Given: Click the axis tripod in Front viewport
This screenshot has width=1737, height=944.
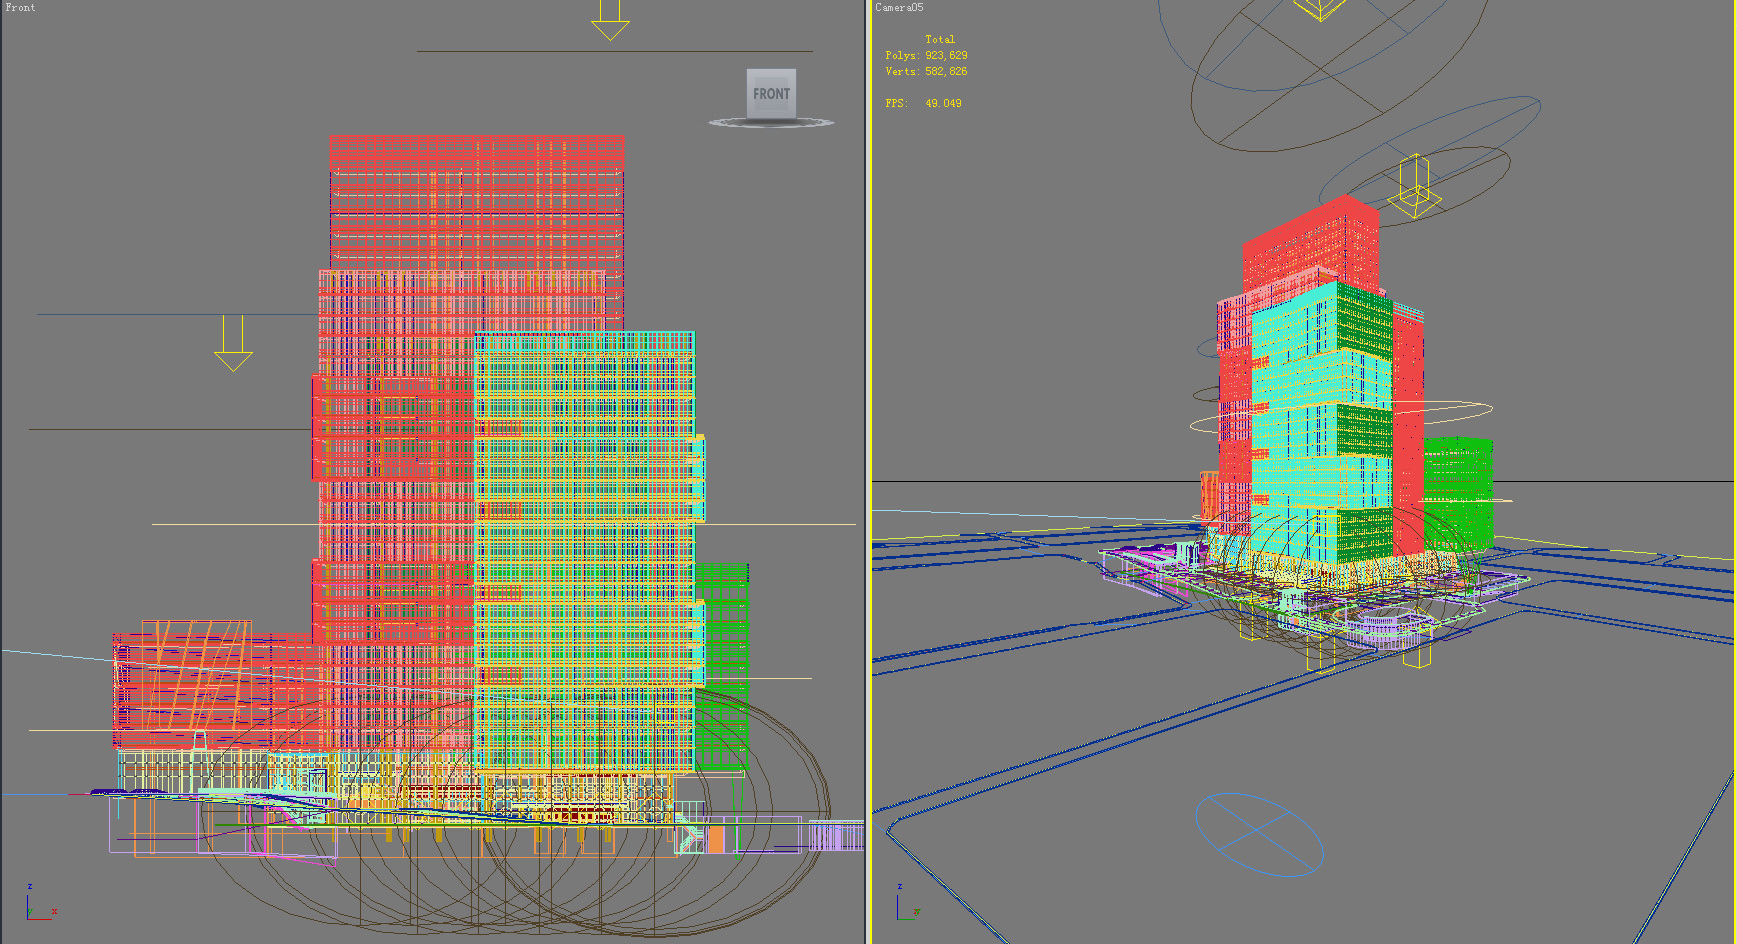Looking at the screenshot, I should [x=40, y=901].
